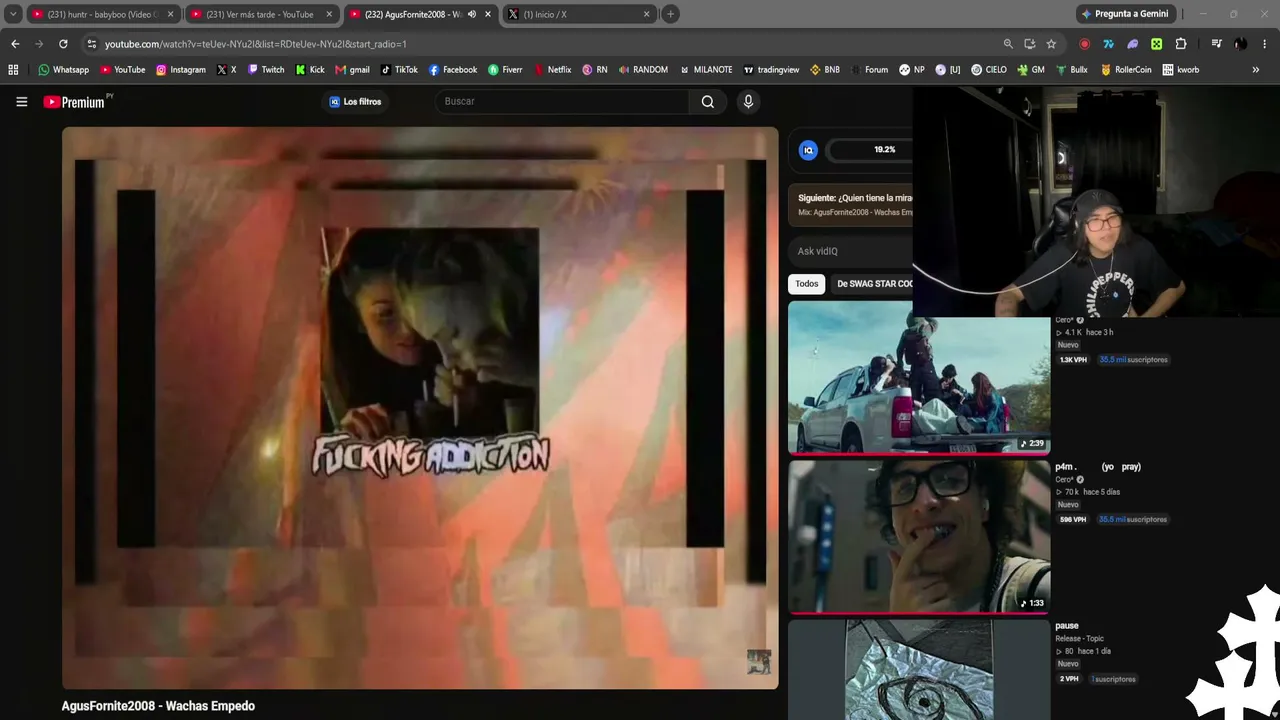Mute the AgusFornite2008 tab audio icon
The image size is (1280, 720).
(x=472, y=14)
